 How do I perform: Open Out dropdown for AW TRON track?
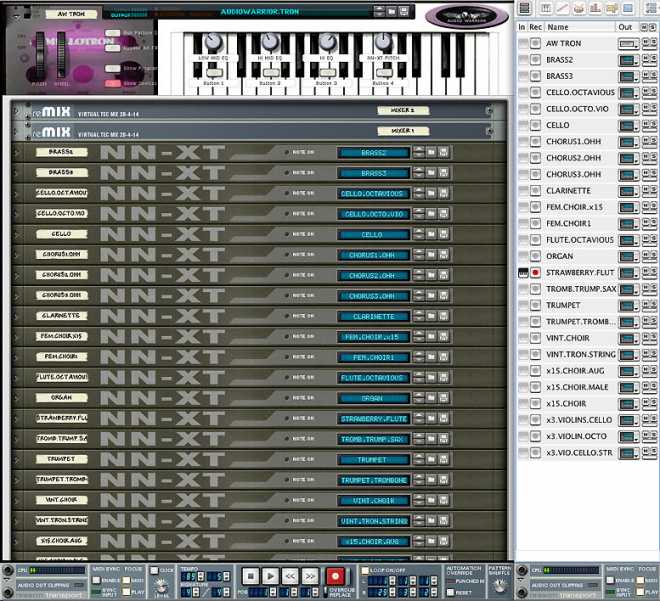click(628, 43)
